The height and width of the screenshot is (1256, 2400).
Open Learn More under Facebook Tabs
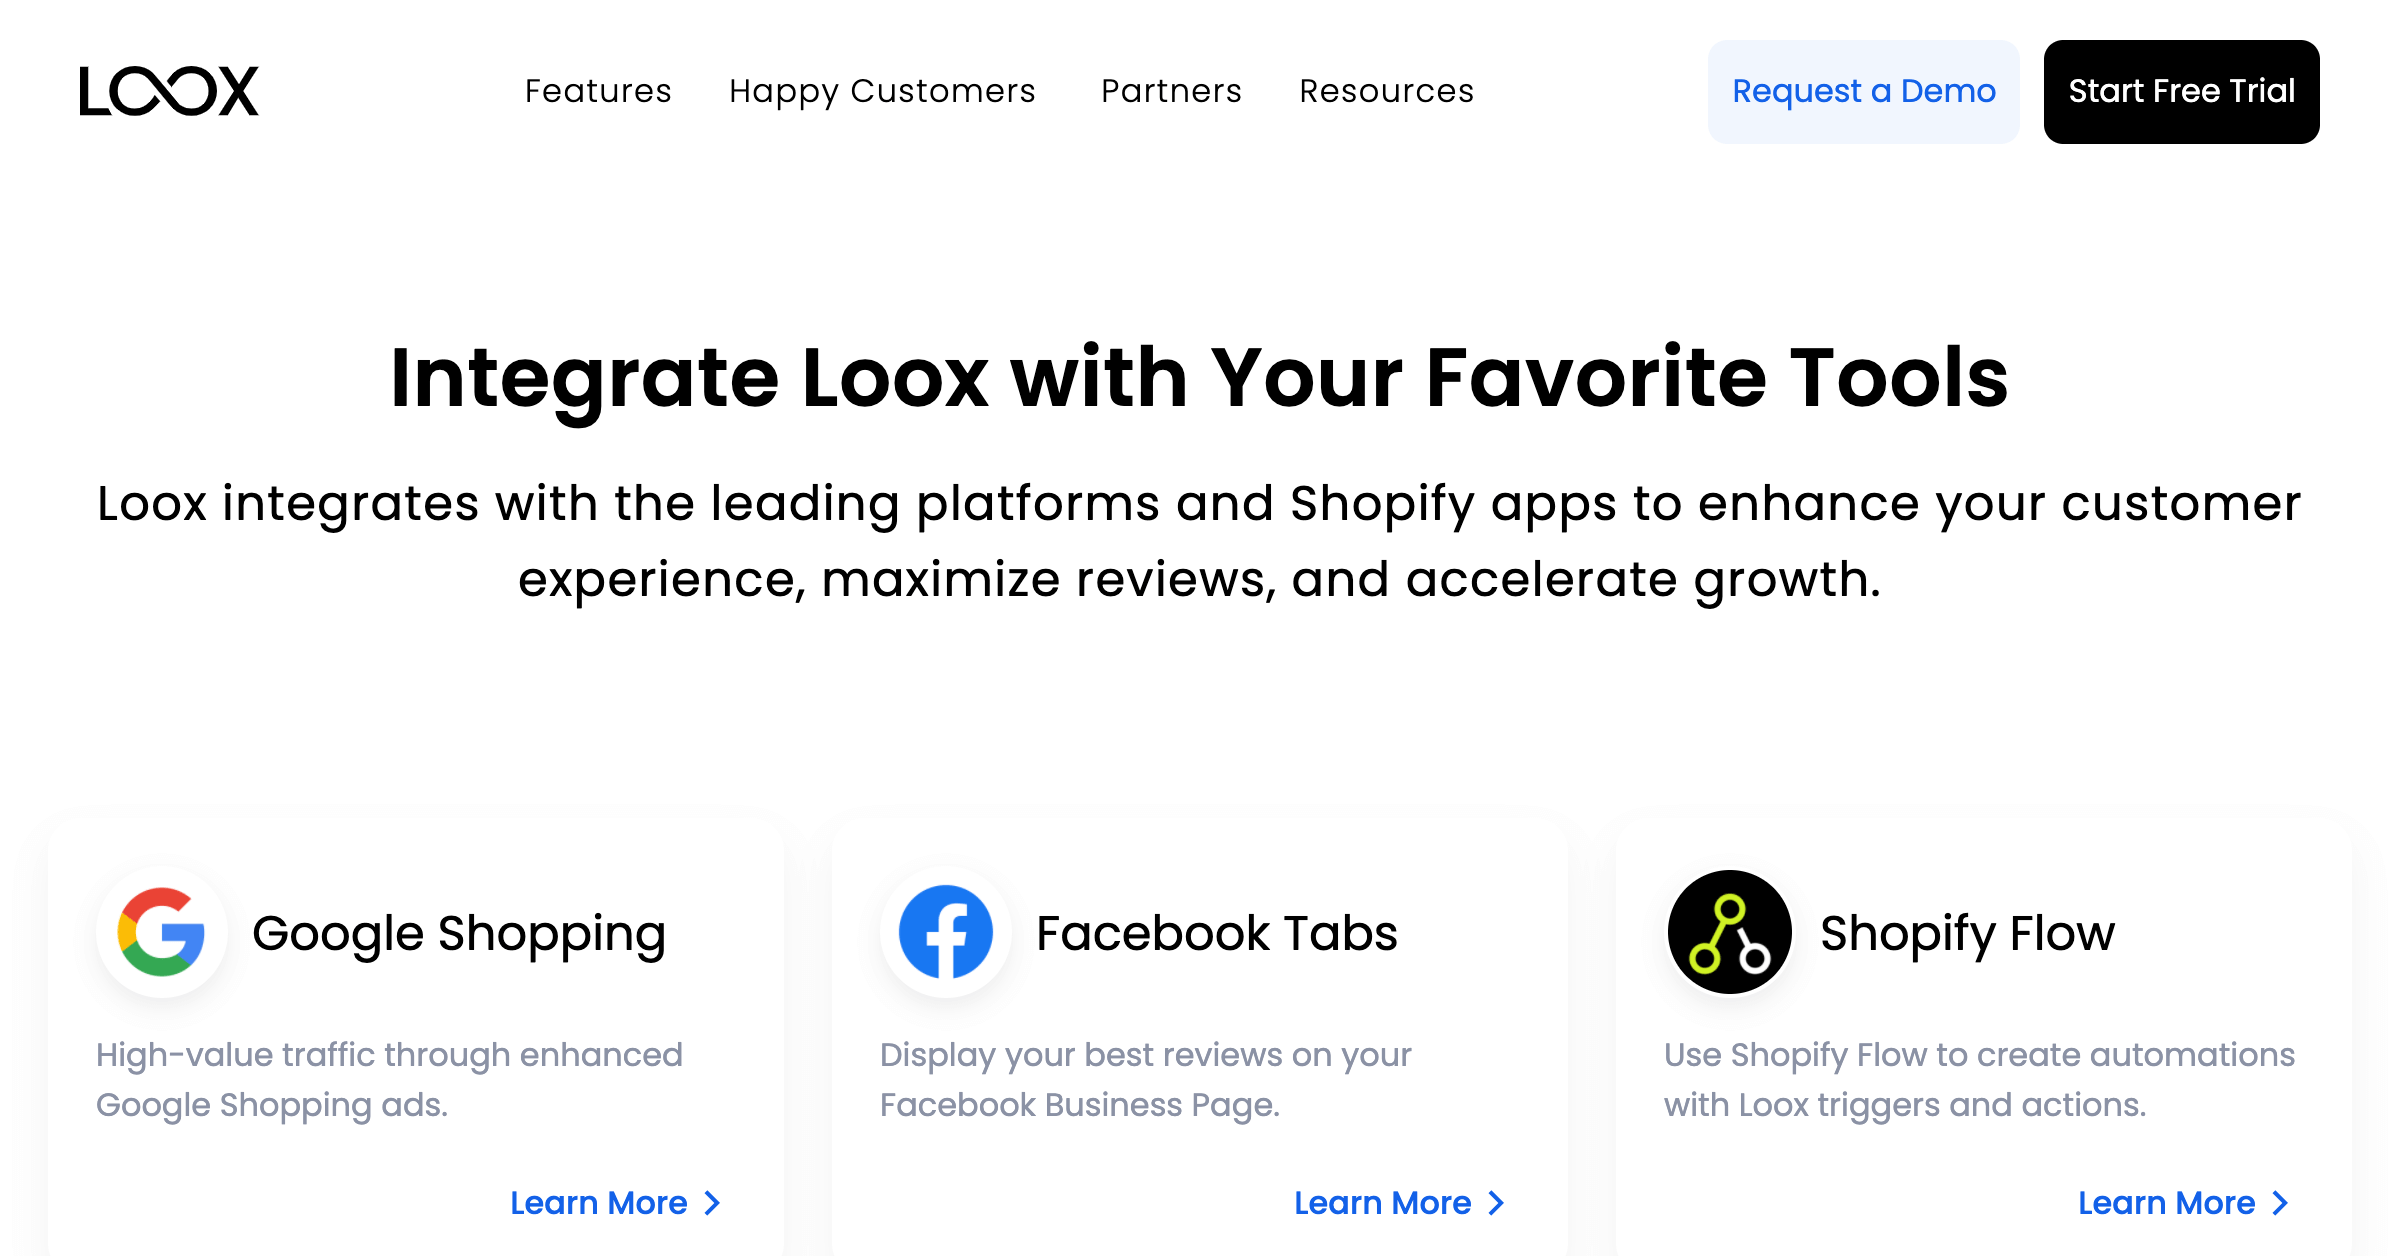pyautogui.click(x=1382, y=1203)
